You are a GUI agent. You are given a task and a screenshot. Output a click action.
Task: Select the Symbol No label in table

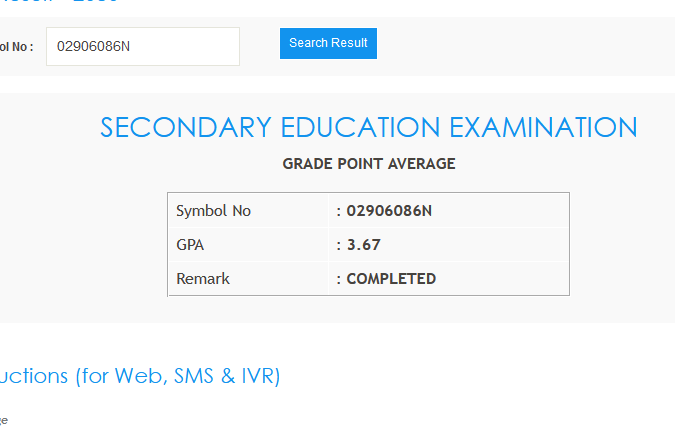pyautogui.click(x=213, y=211)
